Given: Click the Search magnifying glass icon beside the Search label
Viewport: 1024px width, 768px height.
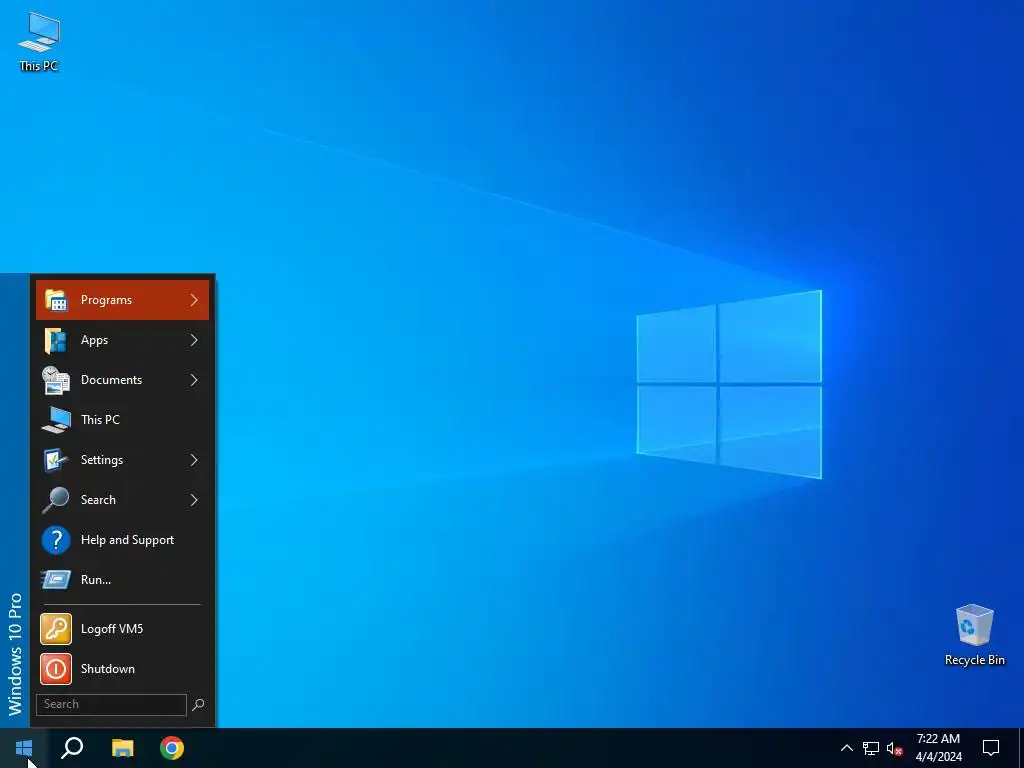Looking at the screenshot, I should tap(56, 500).
